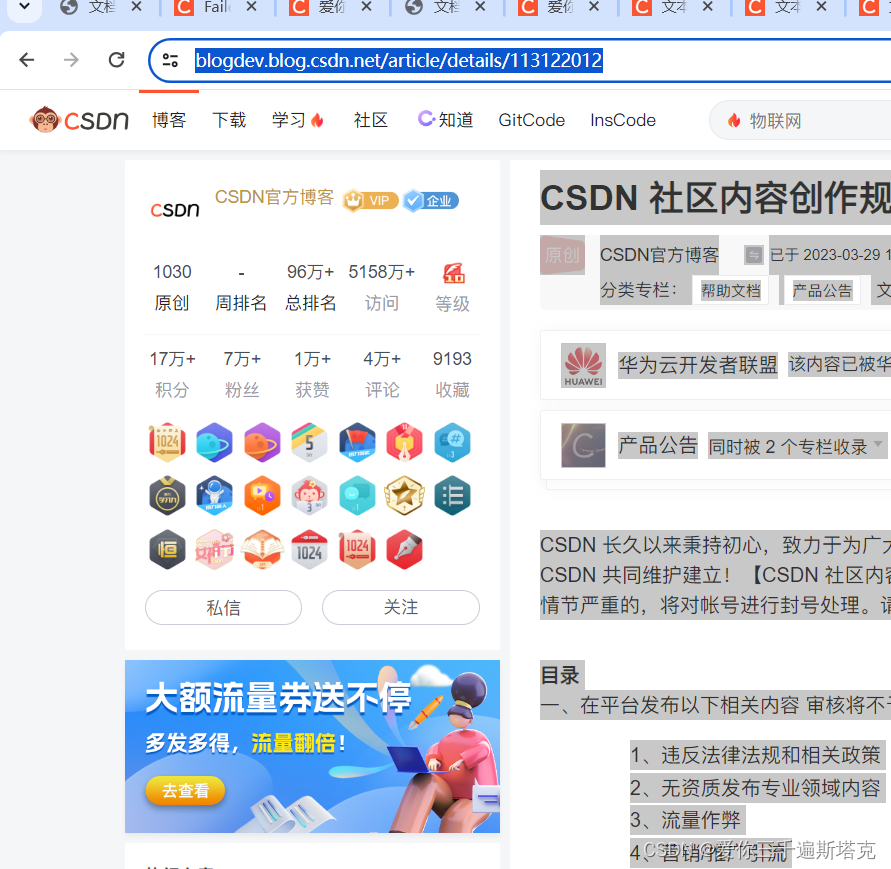This screenshot has width=891, height=869.
Task: Click the 大额流量券 promotional banner
Action: point(313,746)
